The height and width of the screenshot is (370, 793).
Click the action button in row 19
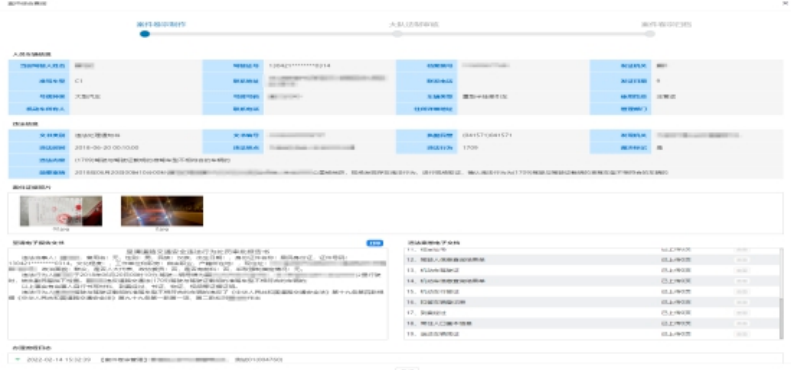point(741,334)
